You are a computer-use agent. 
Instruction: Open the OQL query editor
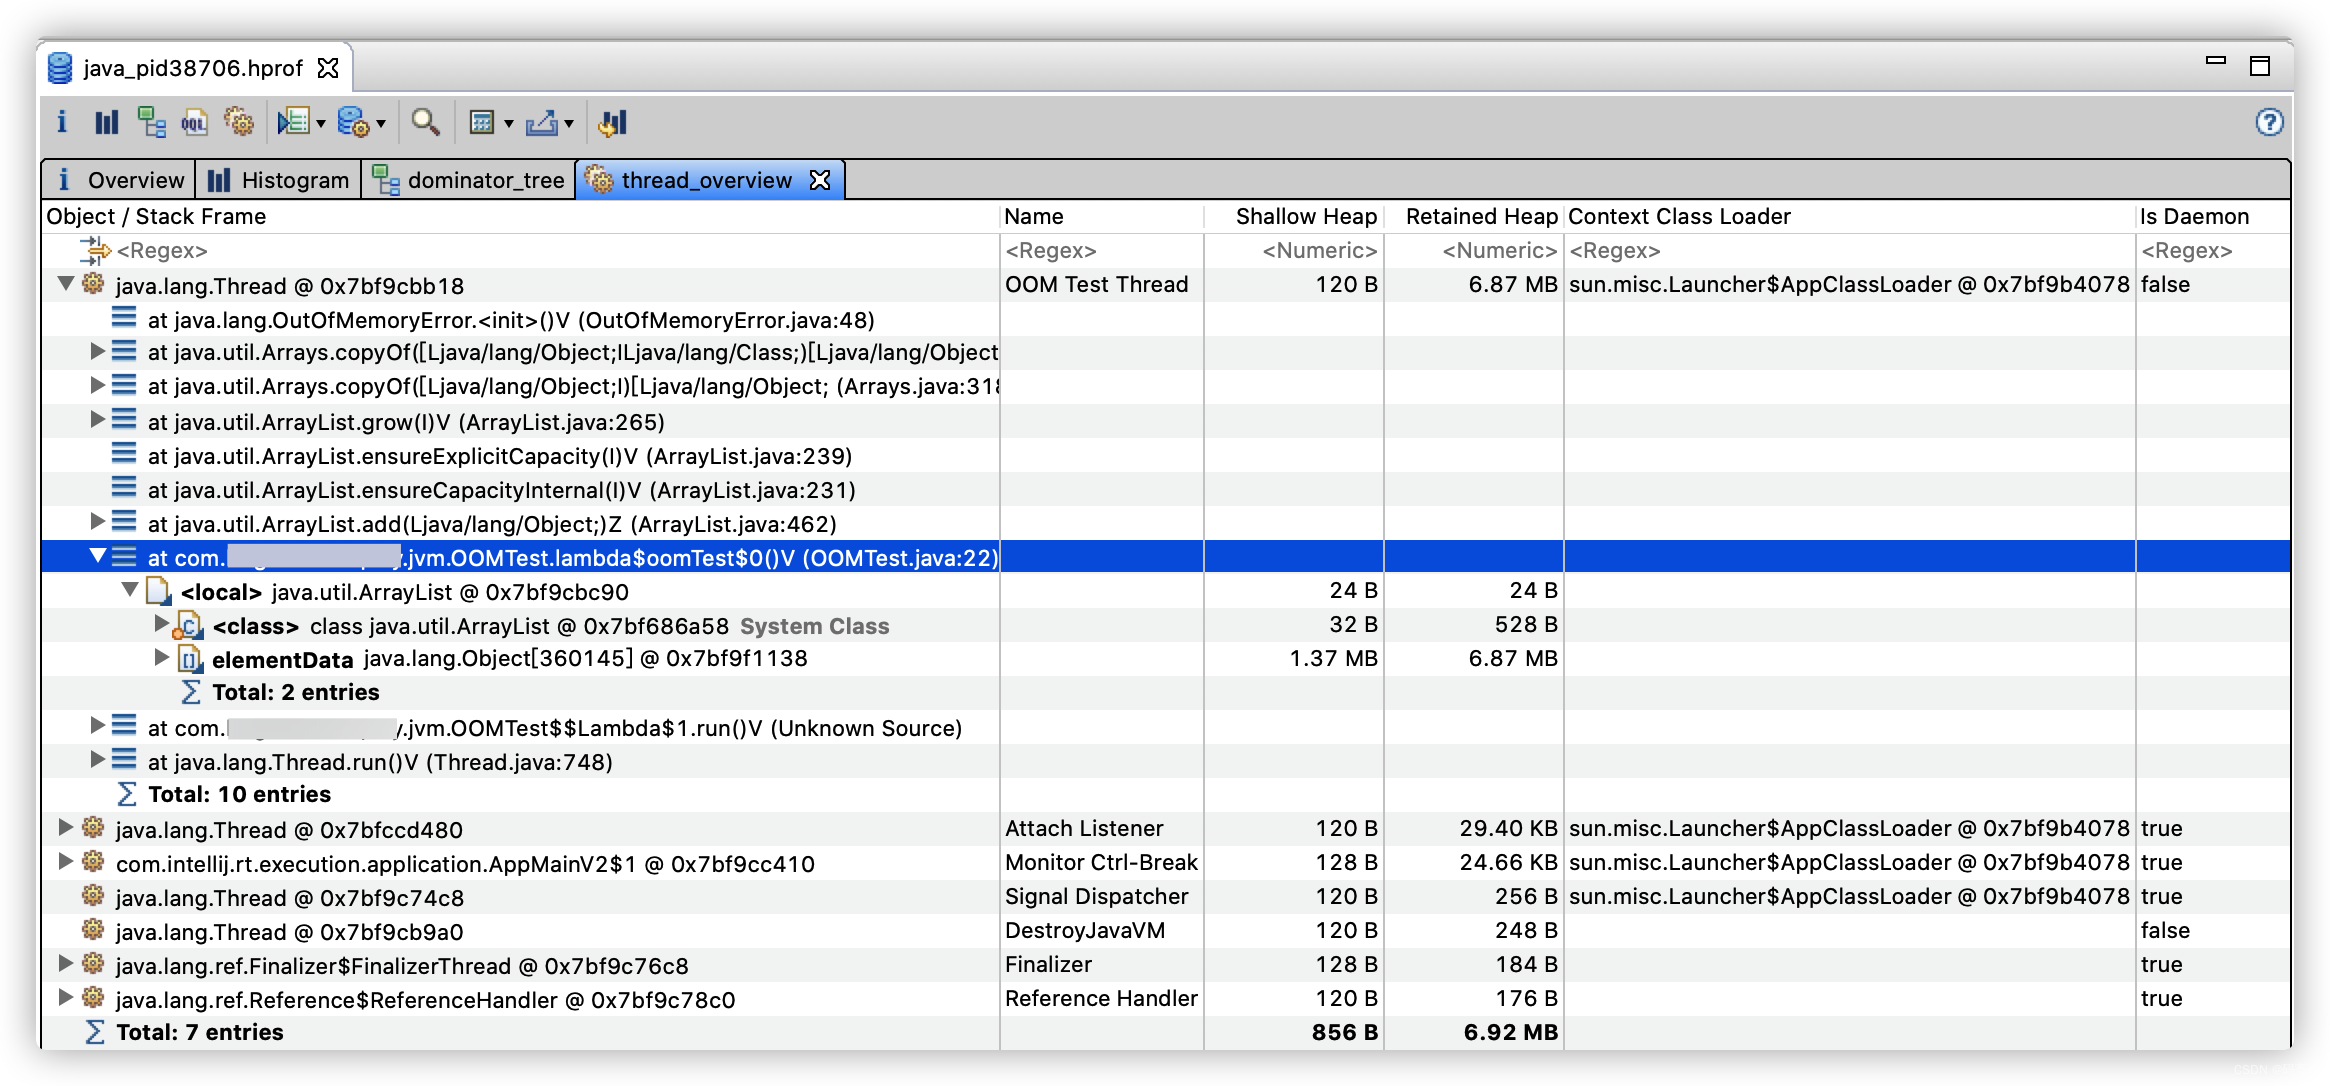194,123
